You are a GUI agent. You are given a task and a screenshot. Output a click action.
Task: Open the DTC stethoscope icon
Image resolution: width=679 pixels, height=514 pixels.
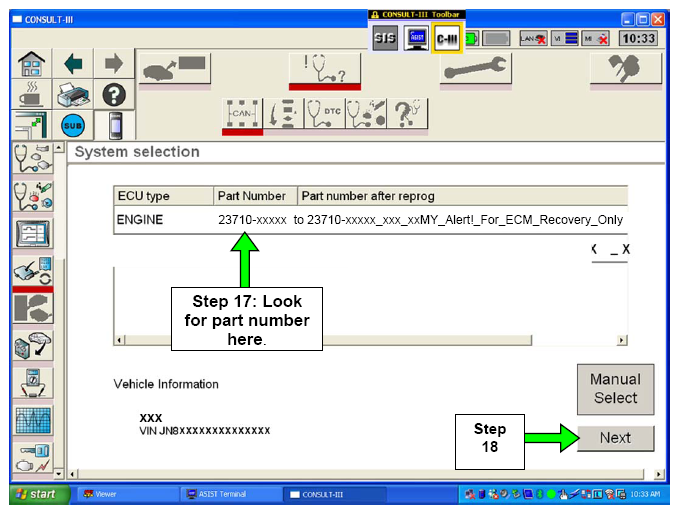coord(326,115)
